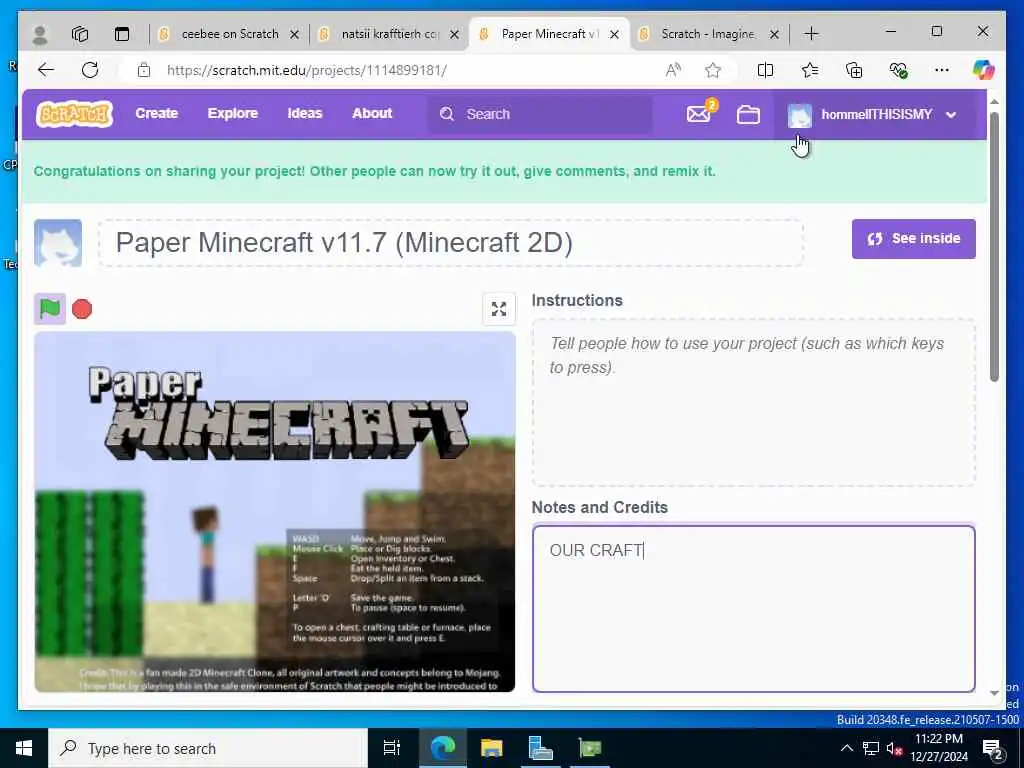Close the Scratch - Imagine tab
Image resolution: width=1024 pixels, height=768 pixels.
coord(774,35)
